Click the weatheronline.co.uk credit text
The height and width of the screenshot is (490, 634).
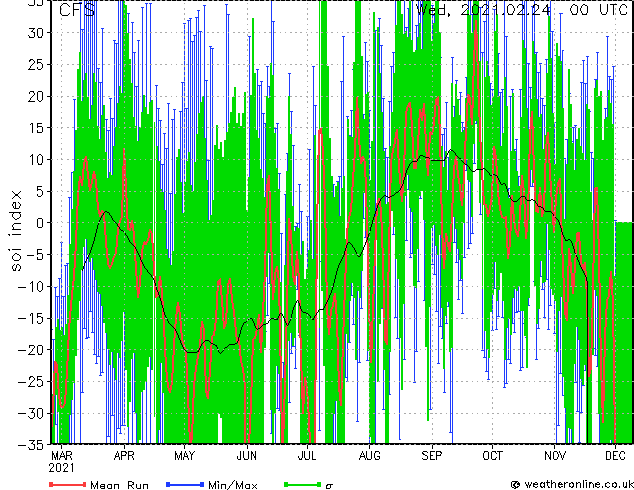(x=578, y=484)
